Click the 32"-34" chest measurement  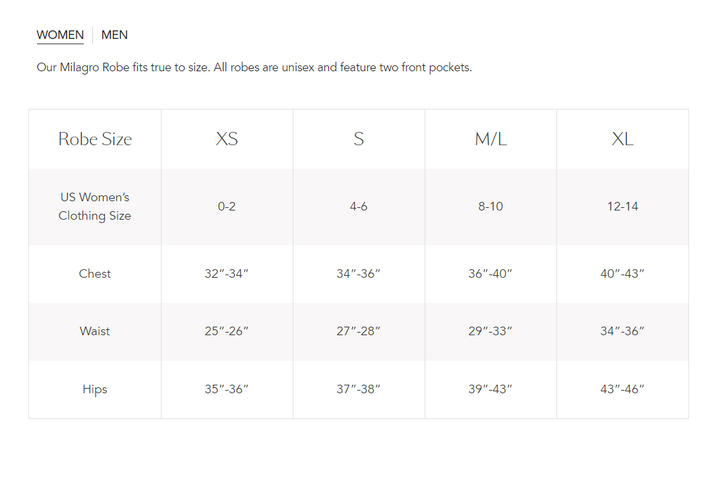[x=227, y=273]
